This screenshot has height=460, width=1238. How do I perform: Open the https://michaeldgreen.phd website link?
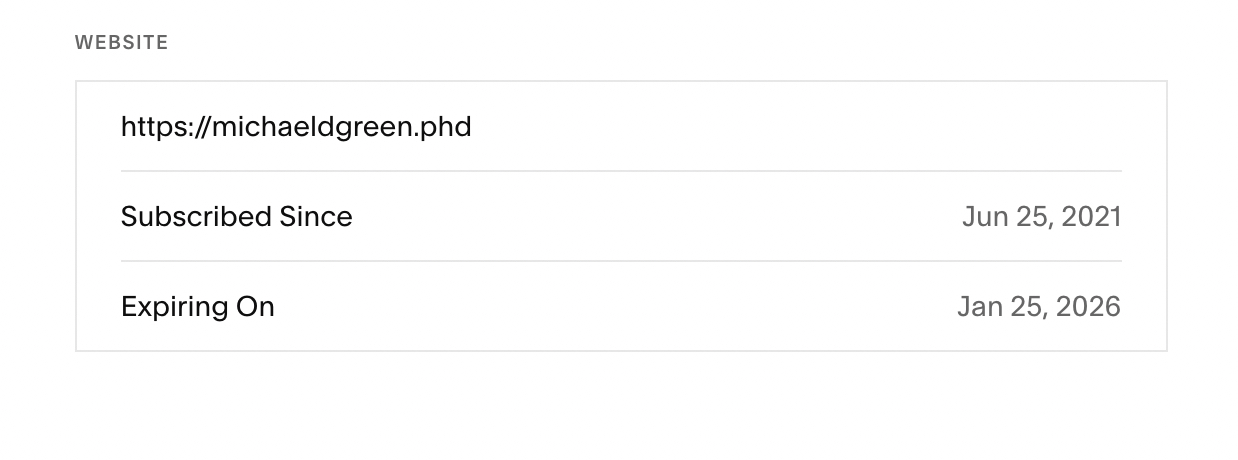pyautogui.click(x=296, y=127)
